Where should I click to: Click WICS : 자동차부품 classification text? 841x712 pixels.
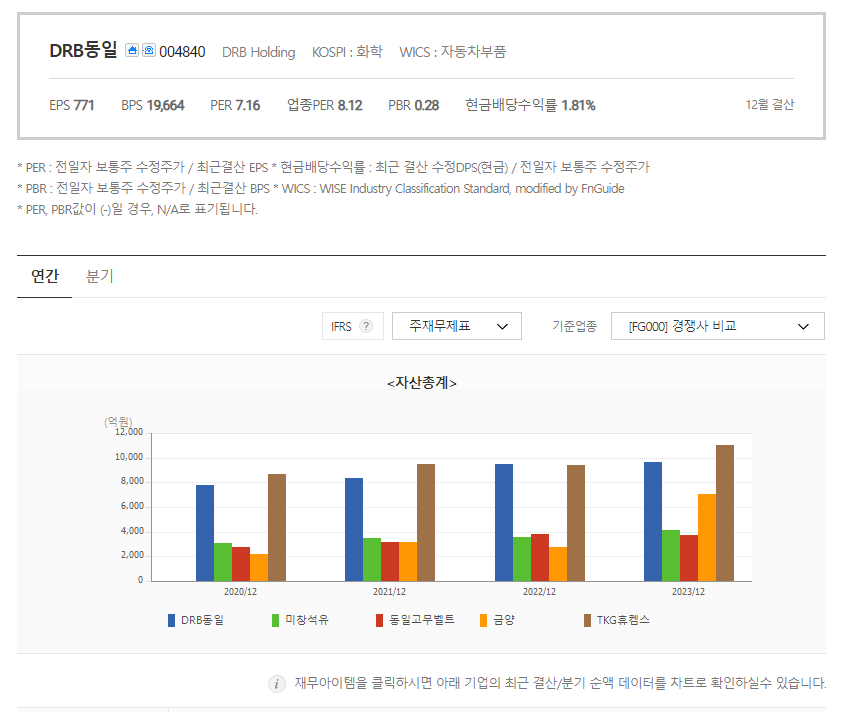pos(453,52)
